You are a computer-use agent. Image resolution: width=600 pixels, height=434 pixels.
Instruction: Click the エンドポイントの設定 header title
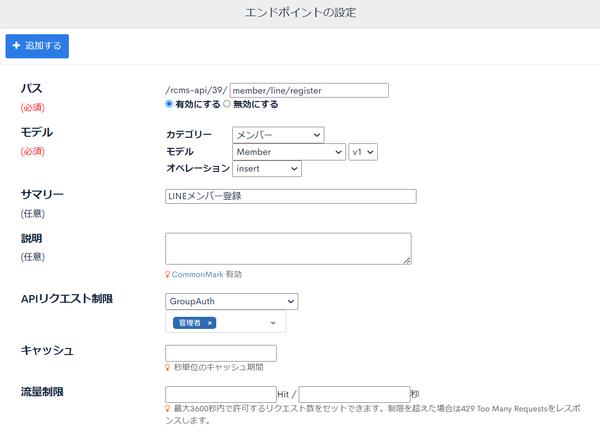coord(300,13)
